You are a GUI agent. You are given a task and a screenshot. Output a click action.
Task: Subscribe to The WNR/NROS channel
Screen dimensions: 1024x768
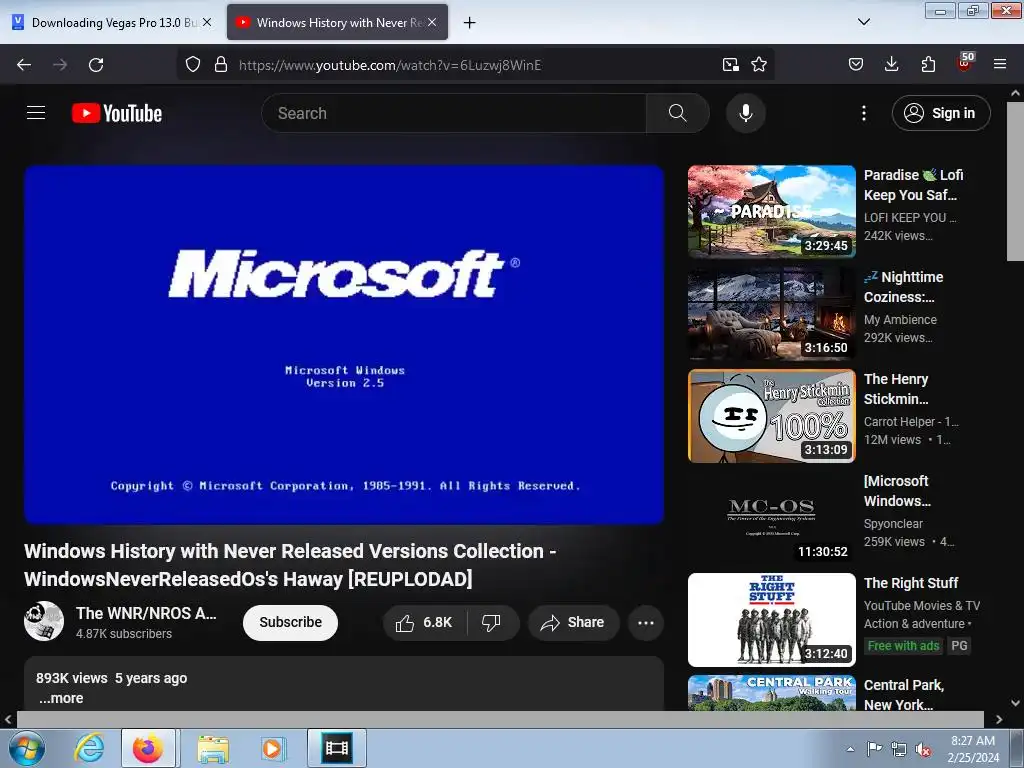291,622
